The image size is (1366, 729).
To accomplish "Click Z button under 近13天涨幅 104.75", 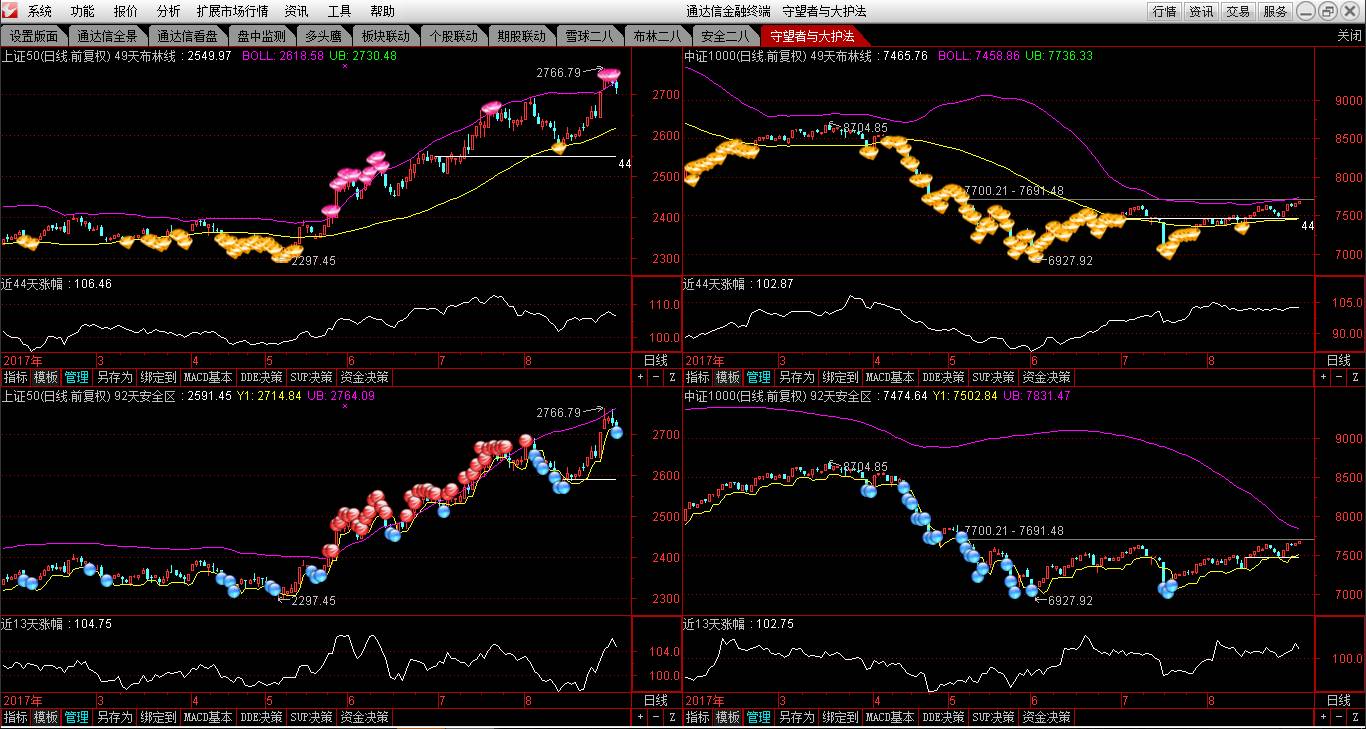I will pyautogui.click(x=672, y=717).
